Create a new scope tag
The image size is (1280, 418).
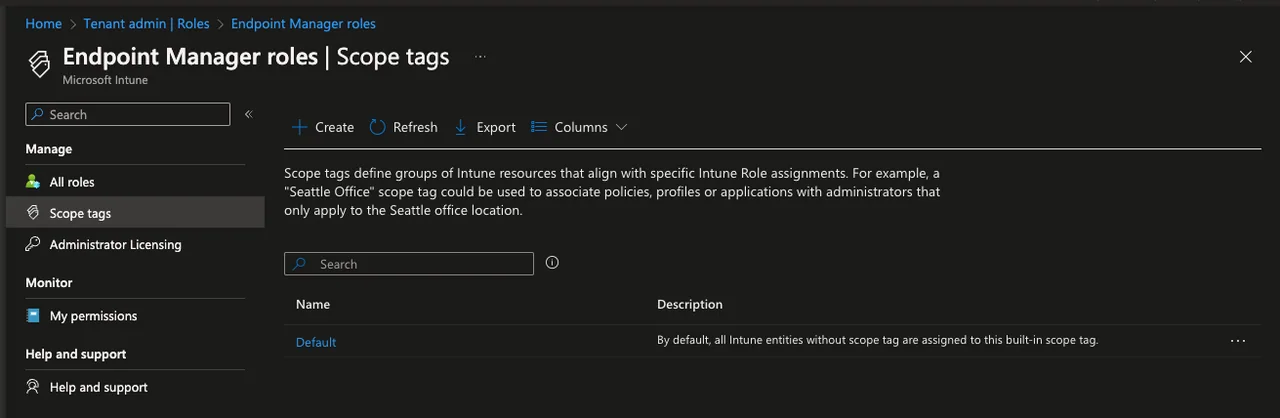coord(322,127)
